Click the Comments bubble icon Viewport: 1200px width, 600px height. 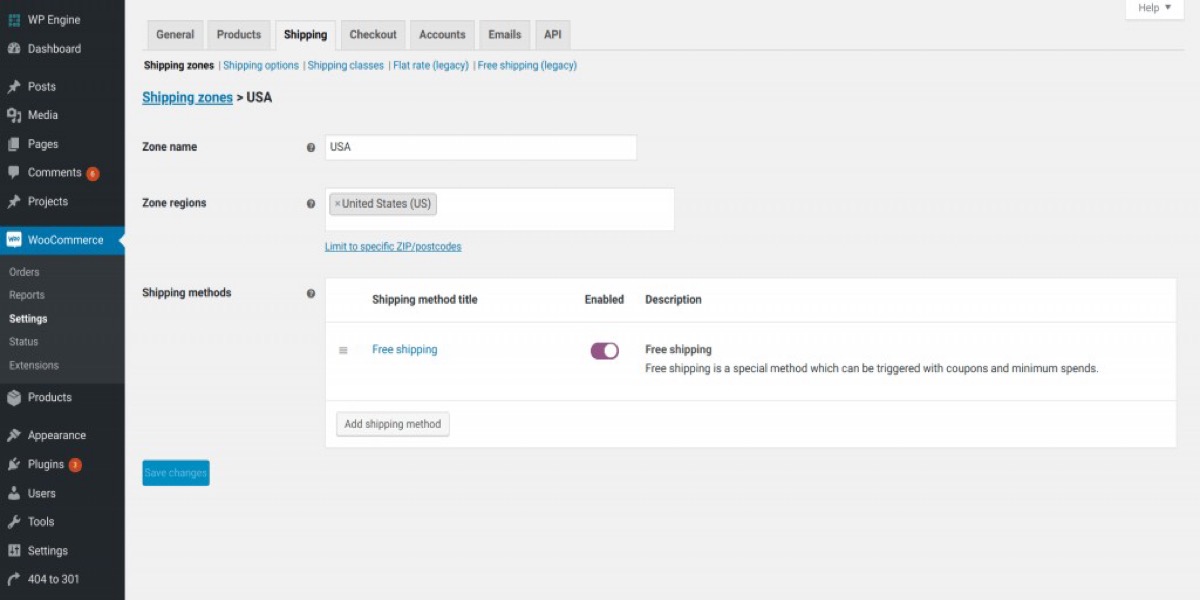pos(14,173)
